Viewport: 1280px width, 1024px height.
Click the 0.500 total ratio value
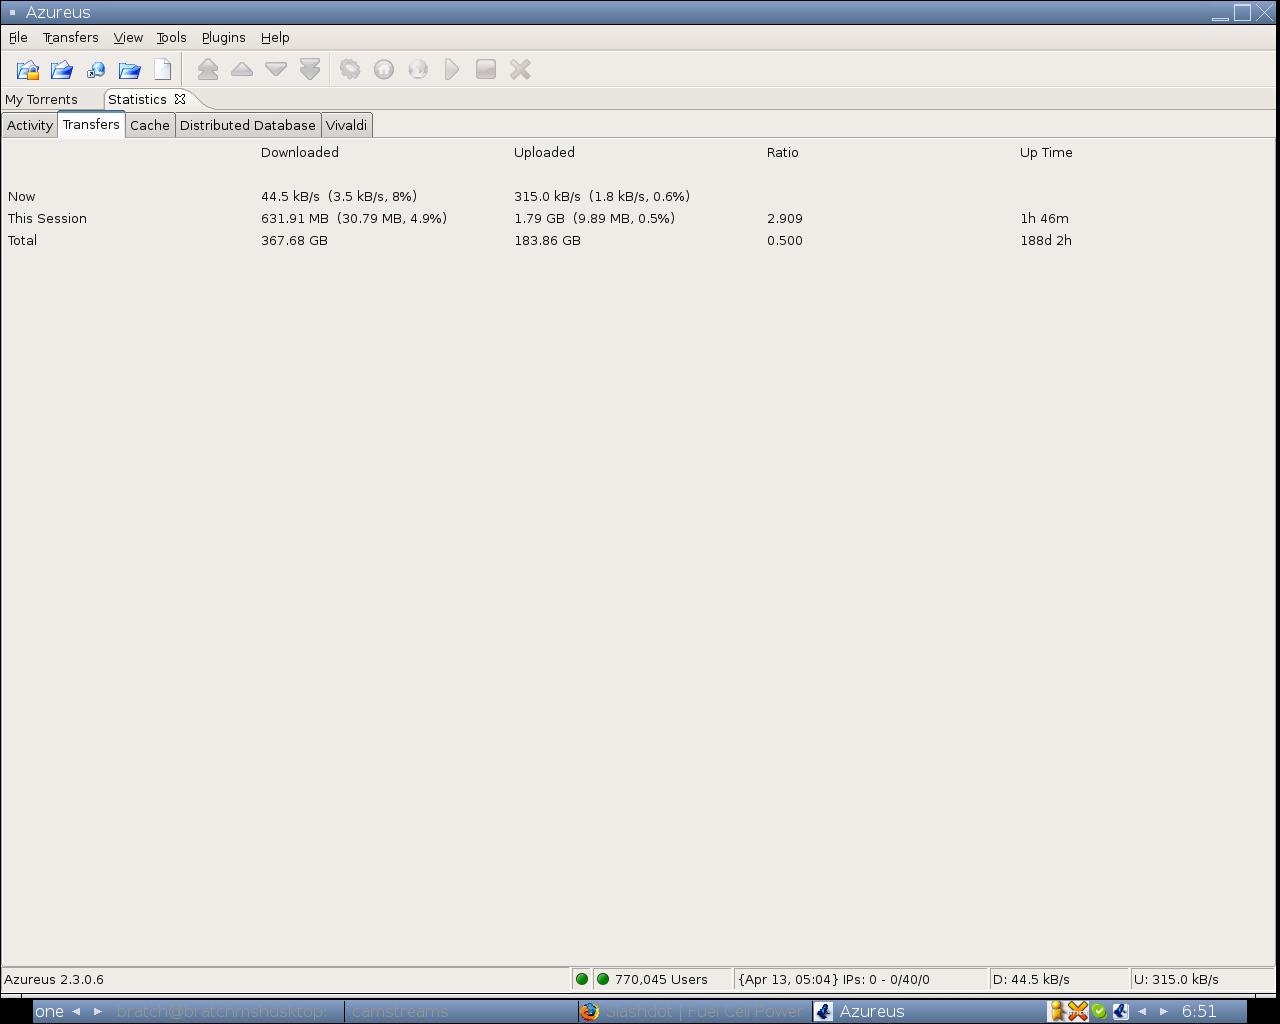point(785,240)
